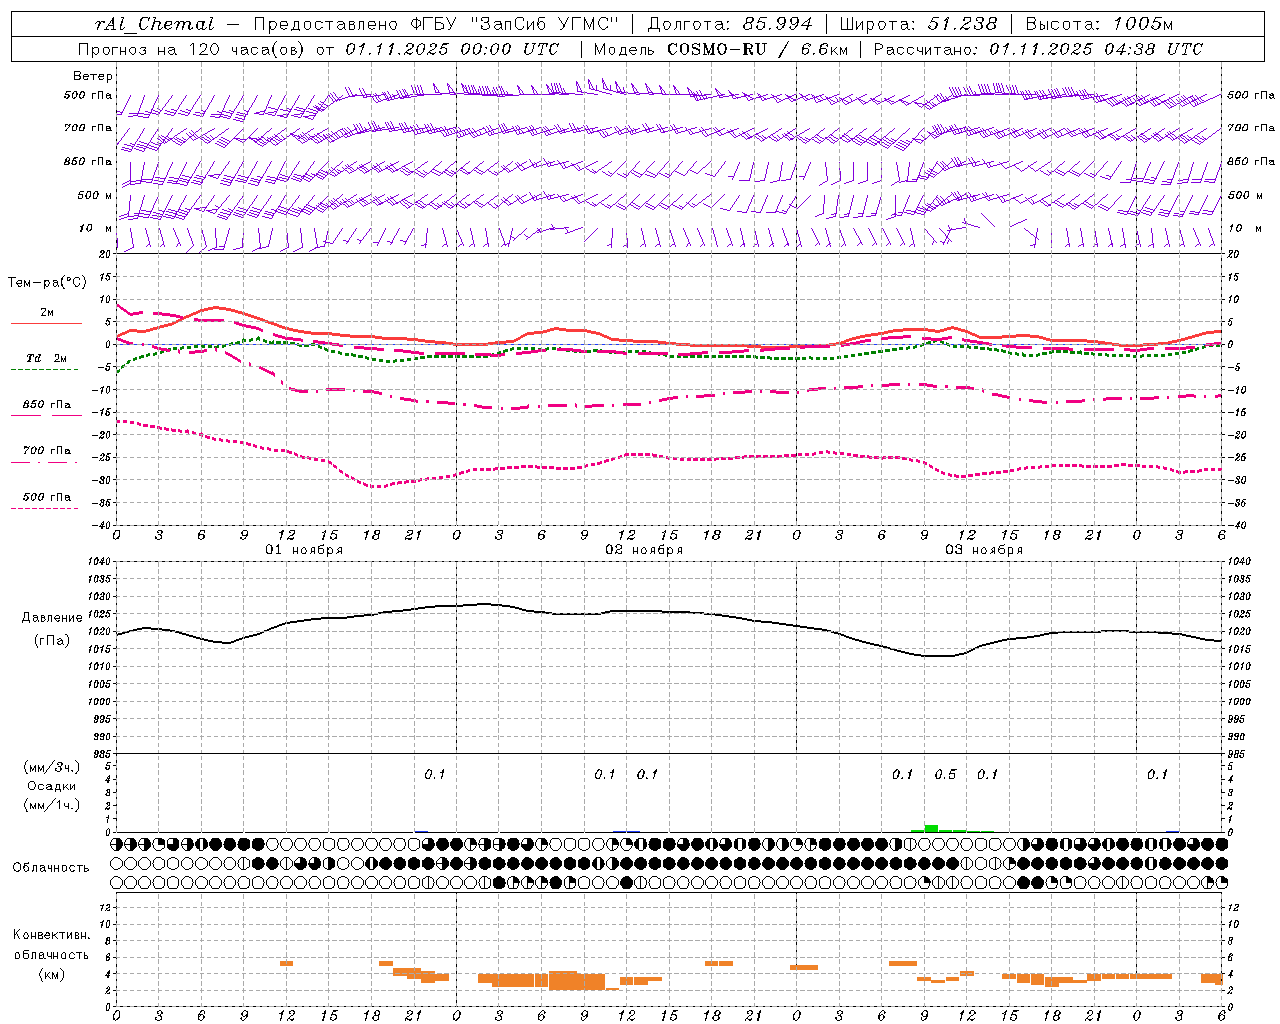Click the 1040 value on left pressure axis
Image resolution: width=1280 pixels, height=1024 pixels.
click(98, 562)
